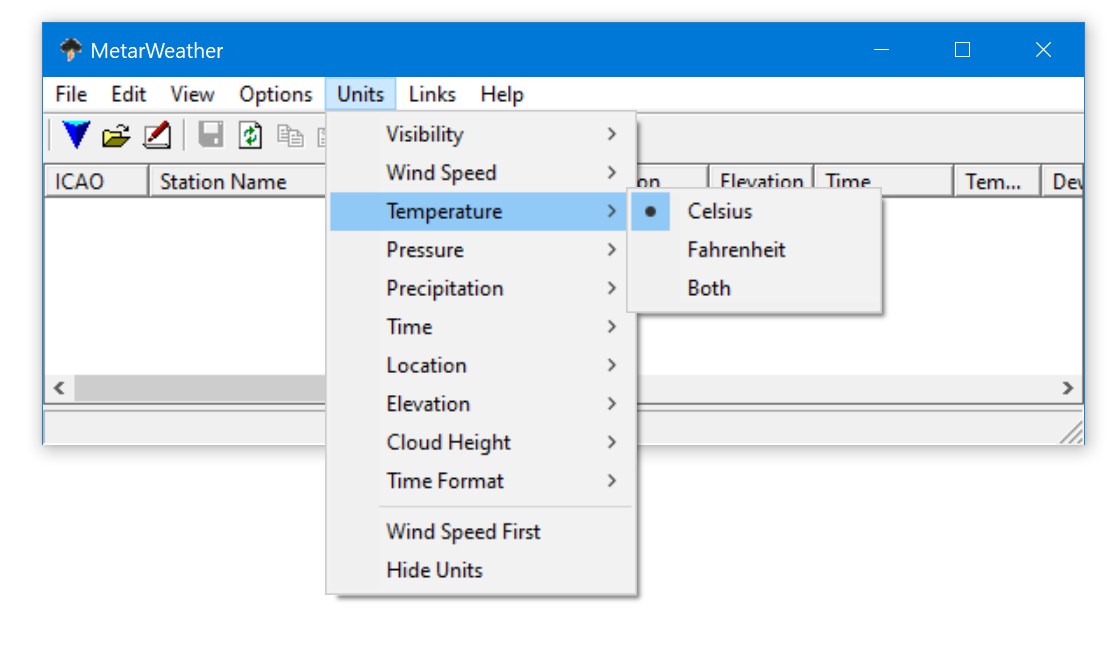Click the MetarWeather title bar app icon

[x=70, y=50]
